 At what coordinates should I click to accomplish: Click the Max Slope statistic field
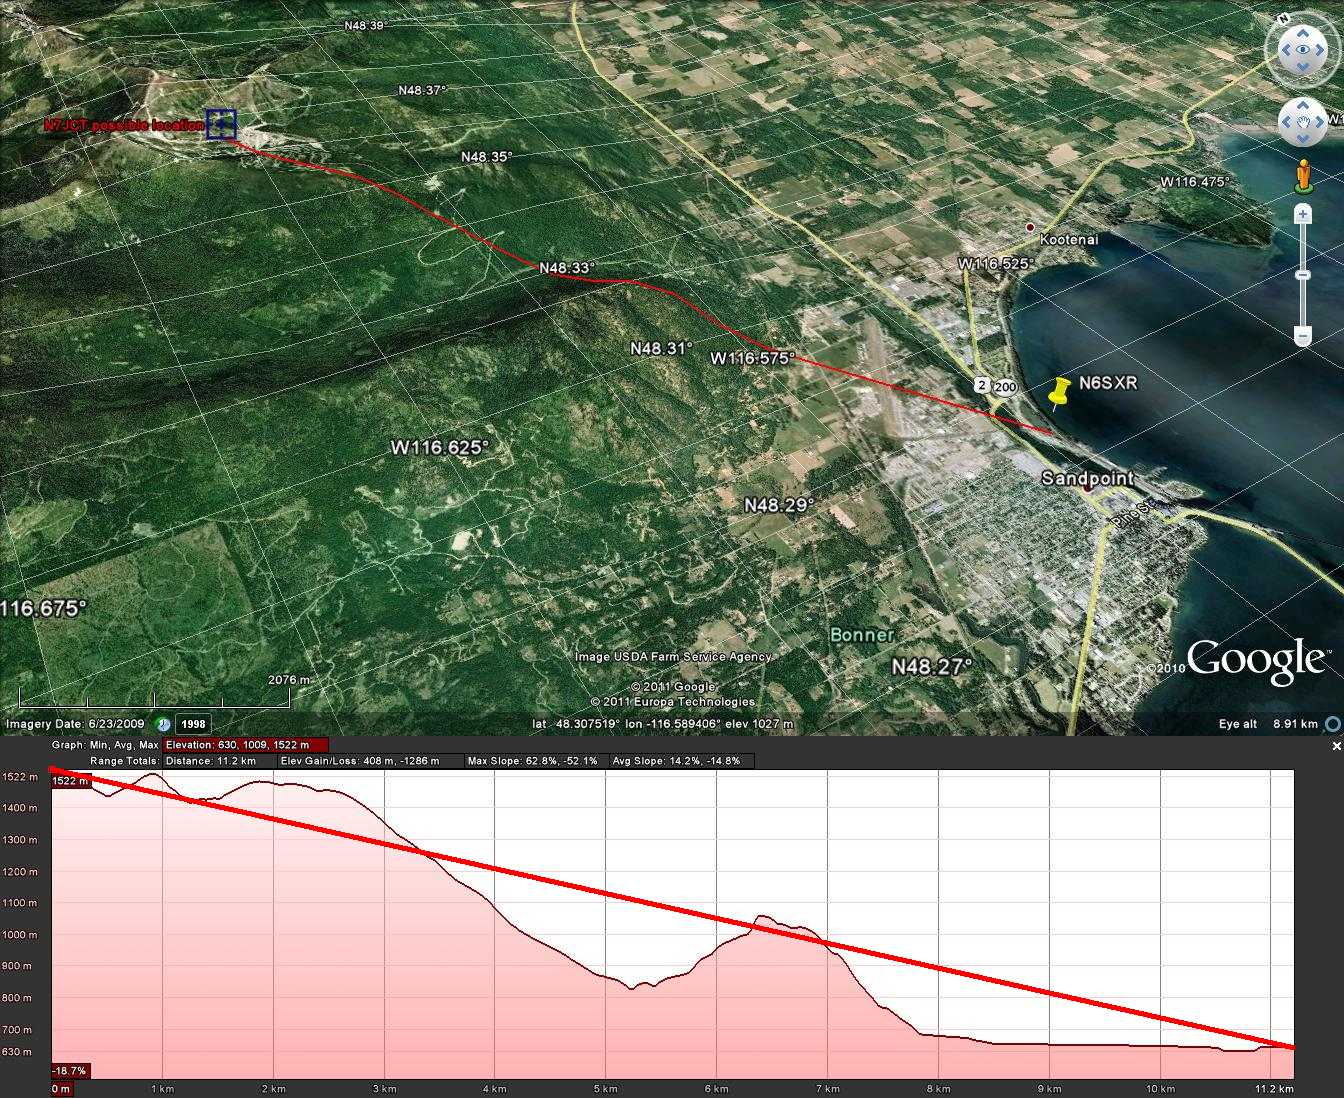pos(533,761)
